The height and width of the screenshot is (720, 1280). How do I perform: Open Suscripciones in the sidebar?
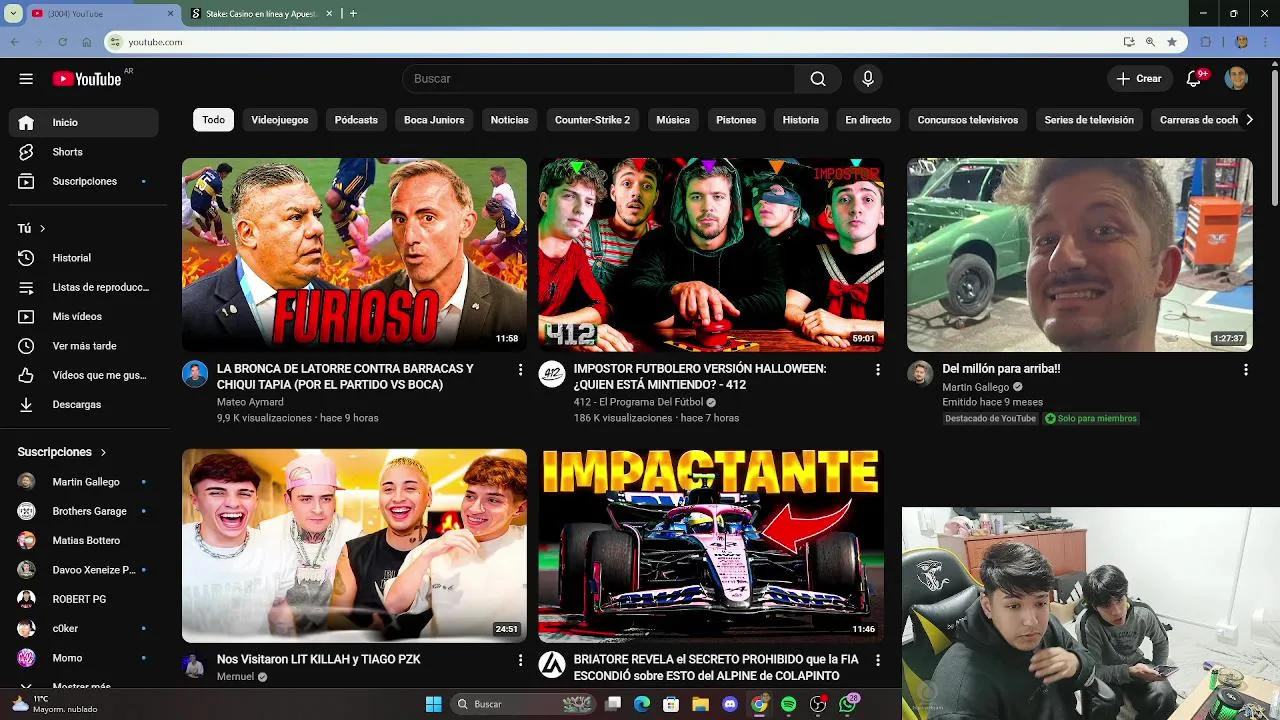tap(83, 181)
